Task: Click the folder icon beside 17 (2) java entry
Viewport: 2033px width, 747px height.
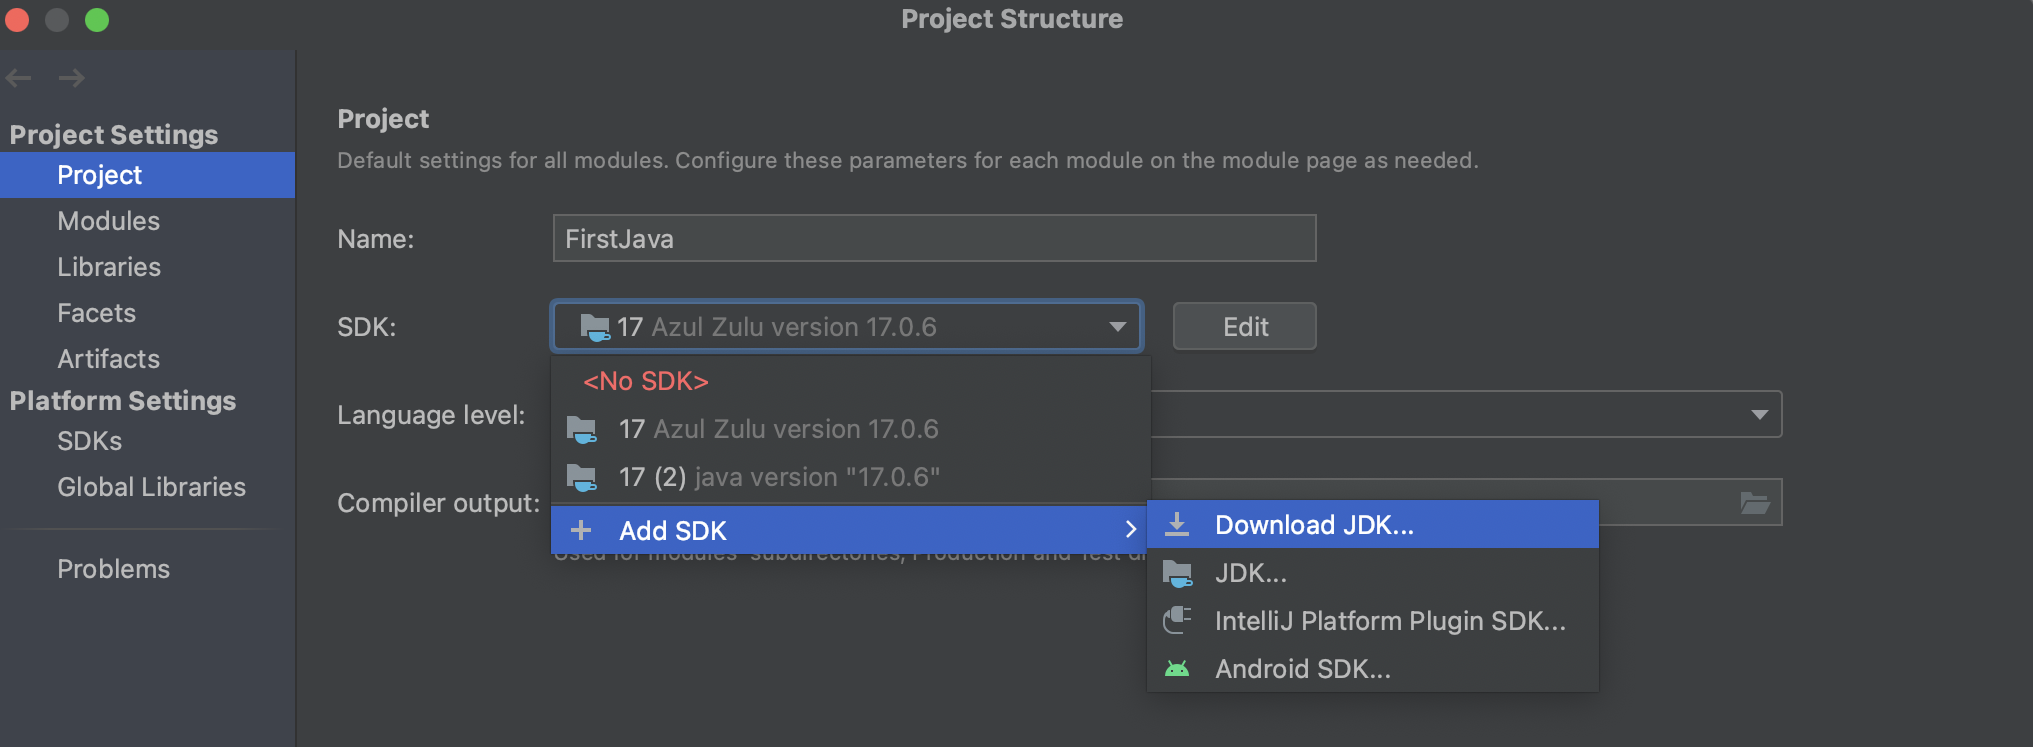Action: pyautogui.click(x=582, y=478)
